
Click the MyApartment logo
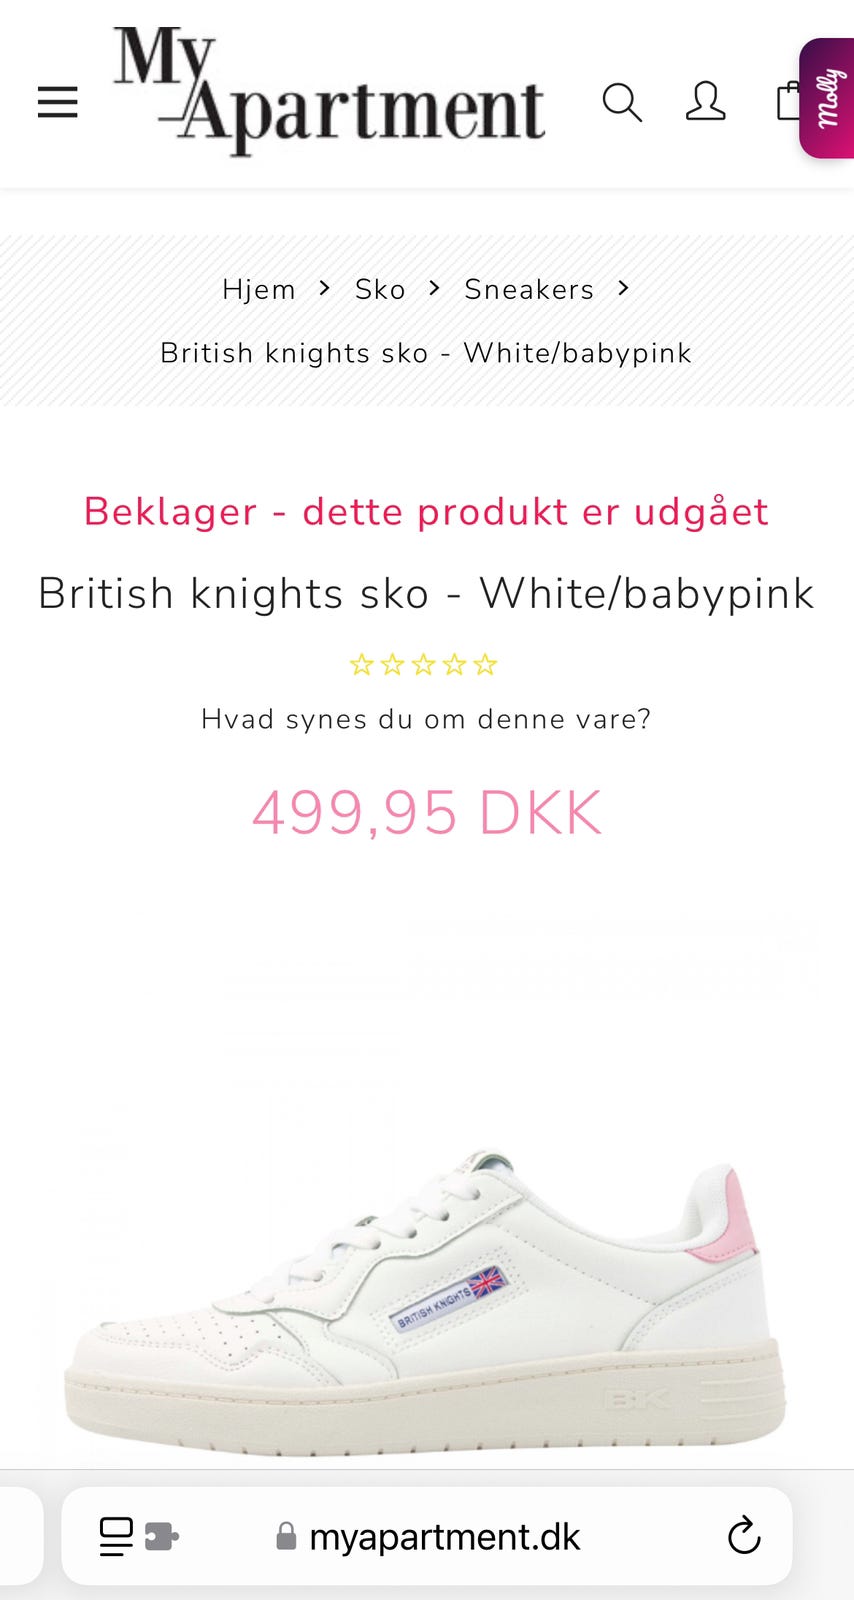pyautogui.click(x=329, y=90)
